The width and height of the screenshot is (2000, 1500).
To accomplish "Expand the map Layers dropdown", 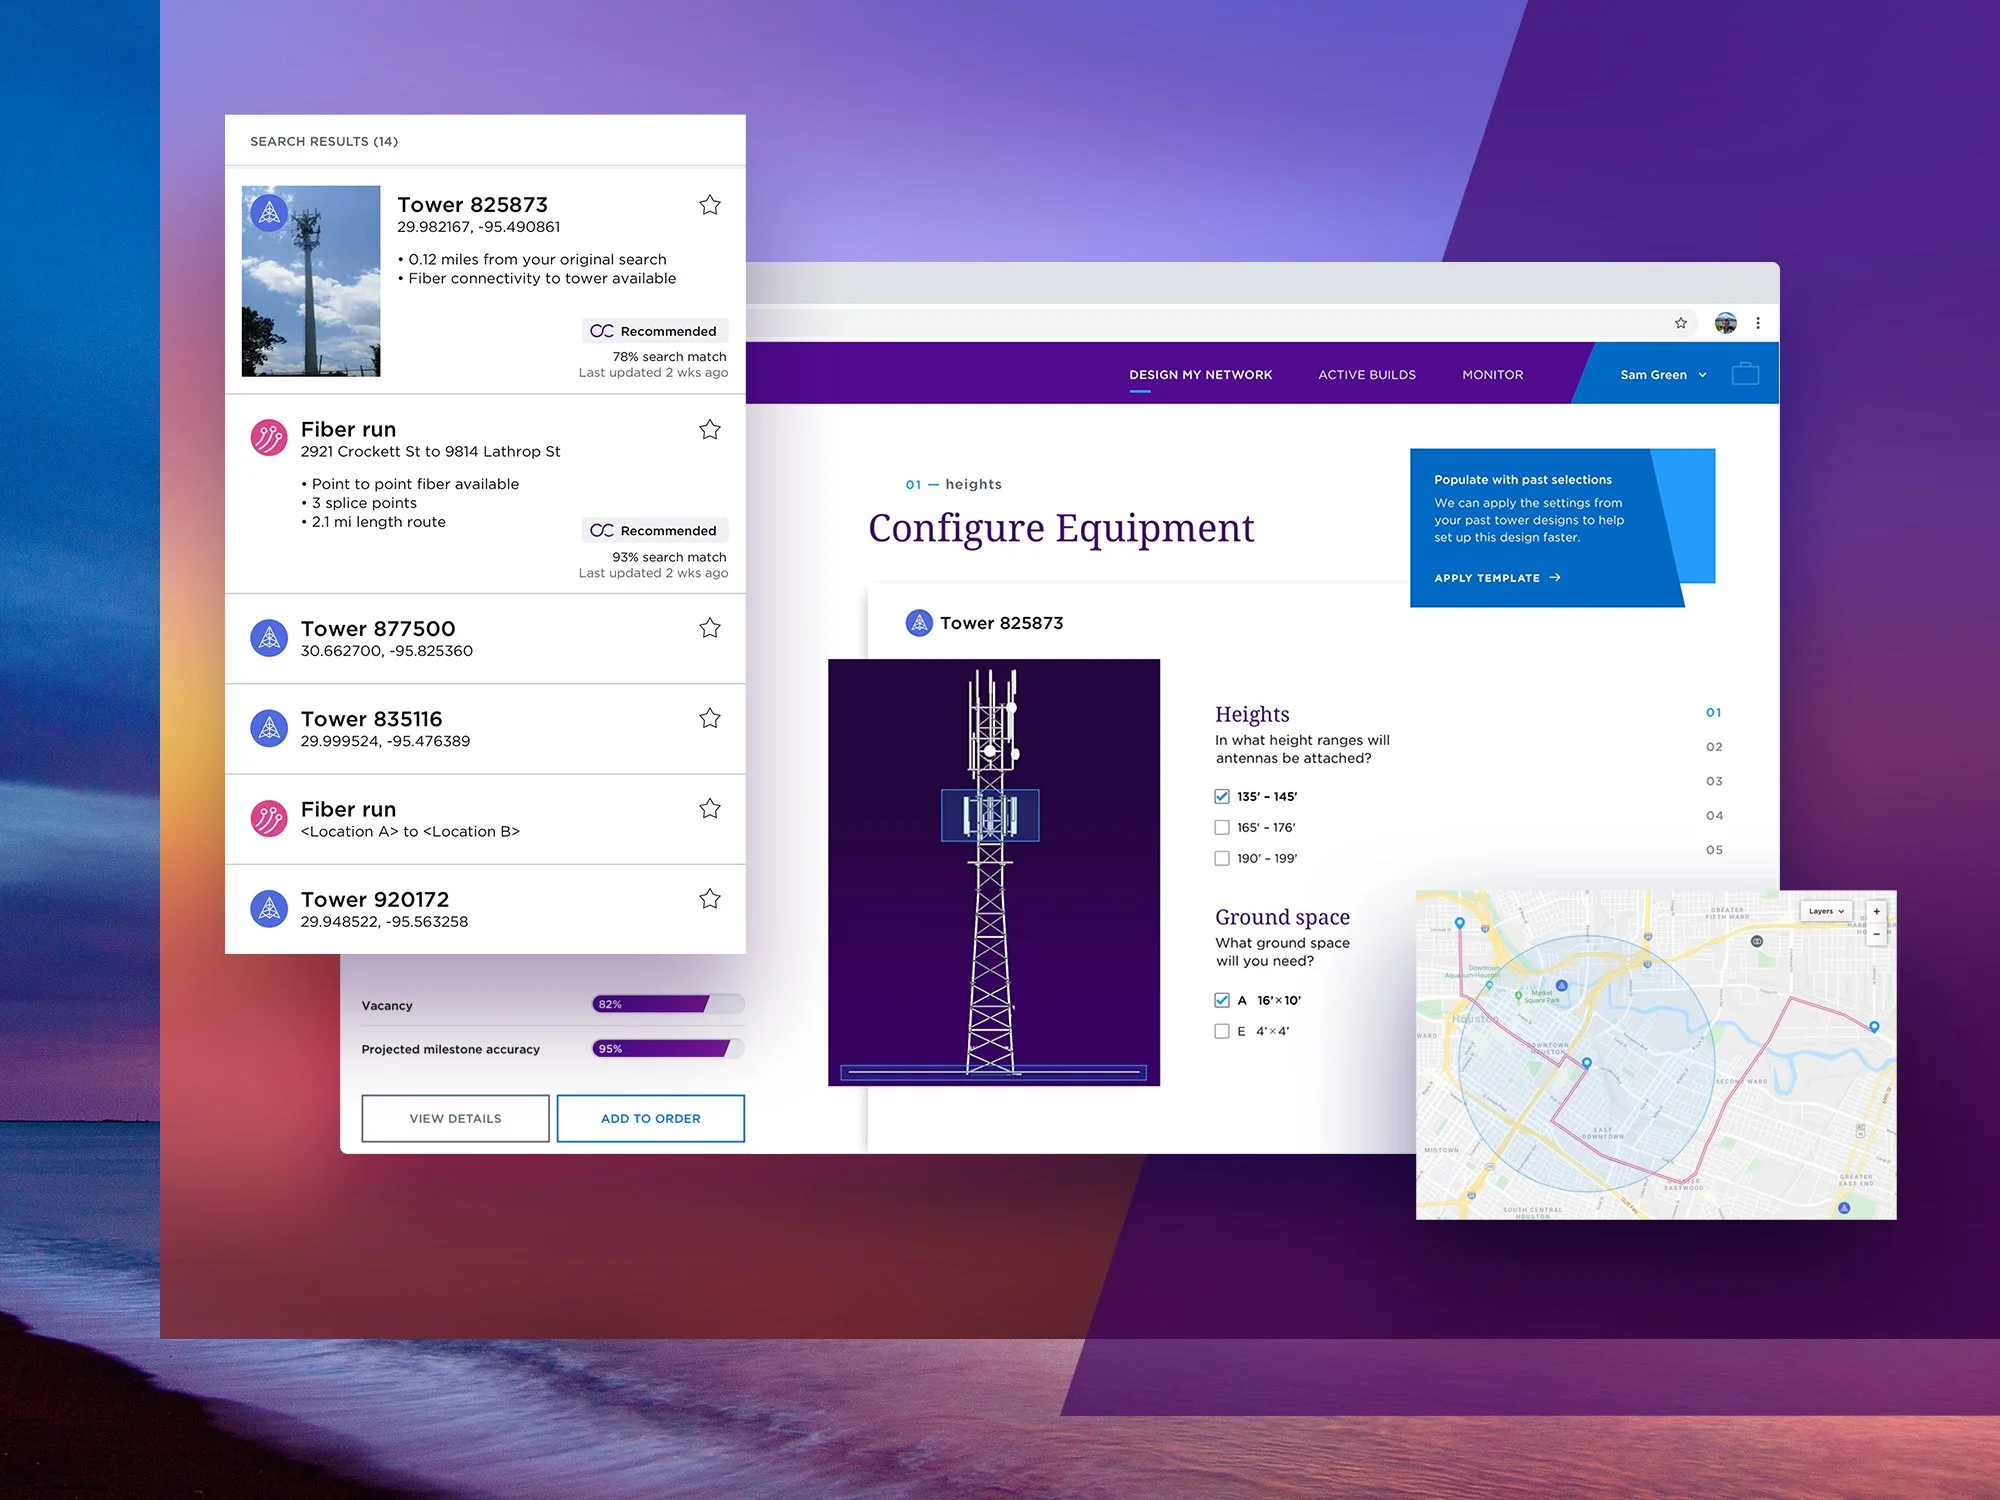I will point(1826,911).
